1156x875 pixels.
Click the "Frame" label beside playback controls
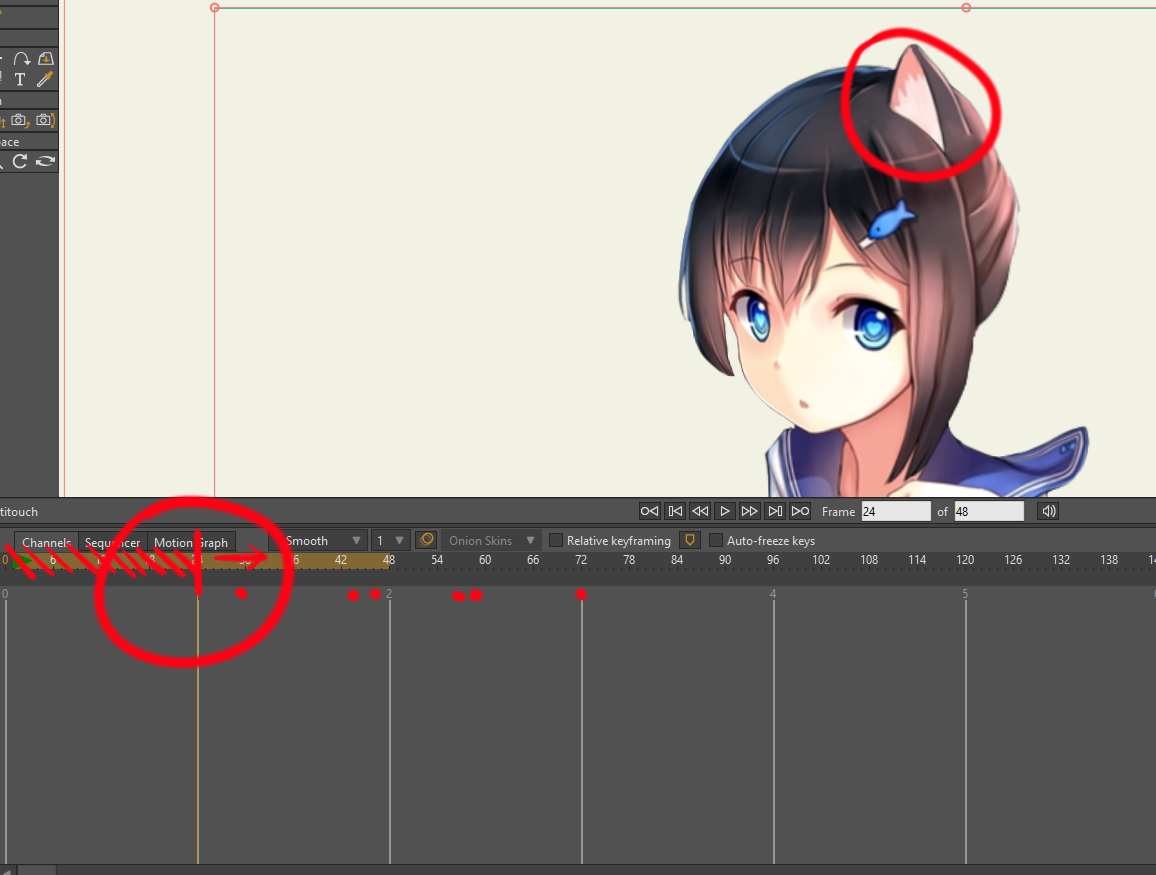838,512
